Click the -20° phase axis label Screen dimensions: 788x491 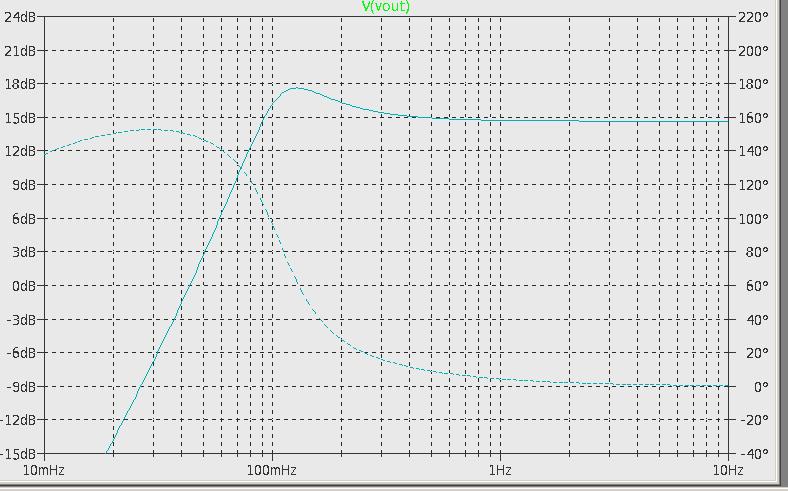coord(754,420)
